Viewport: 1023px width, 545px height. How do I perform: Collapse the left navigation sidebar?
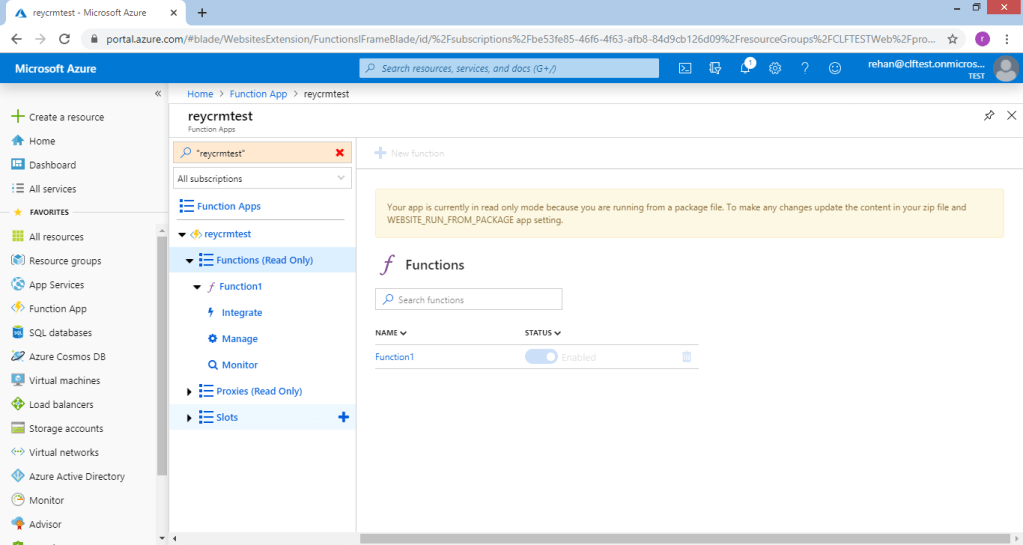pyautogui.click(x=157, y=93)
